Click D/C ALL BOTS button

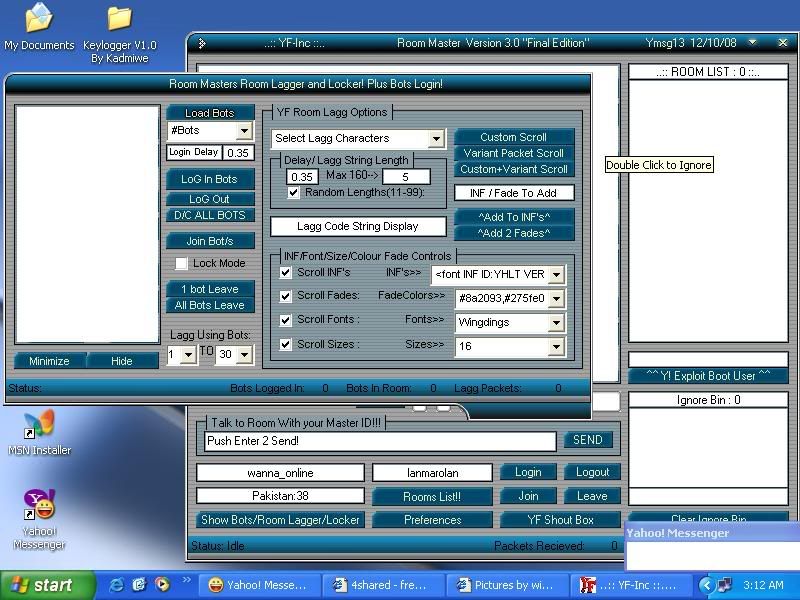[210, 215]
